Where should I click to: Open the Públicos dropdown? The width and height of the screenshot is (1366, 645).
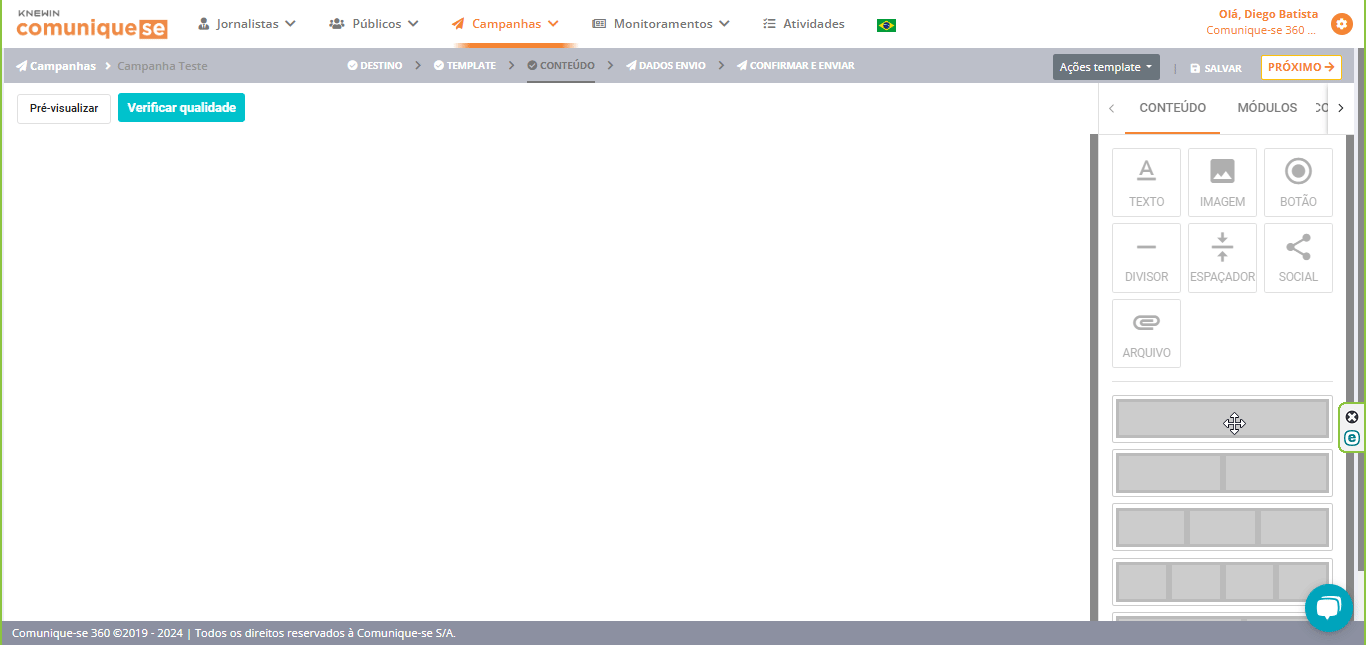374,22
